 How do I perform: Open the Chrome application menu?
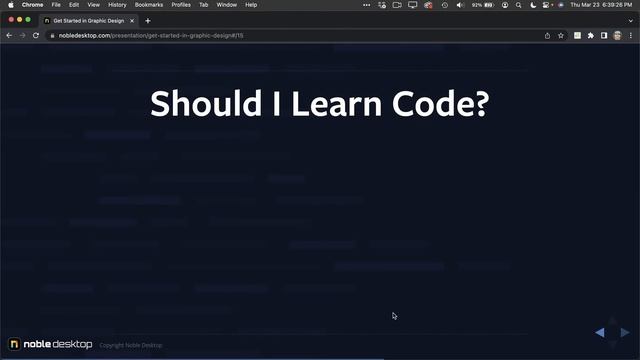click(33, 5)
